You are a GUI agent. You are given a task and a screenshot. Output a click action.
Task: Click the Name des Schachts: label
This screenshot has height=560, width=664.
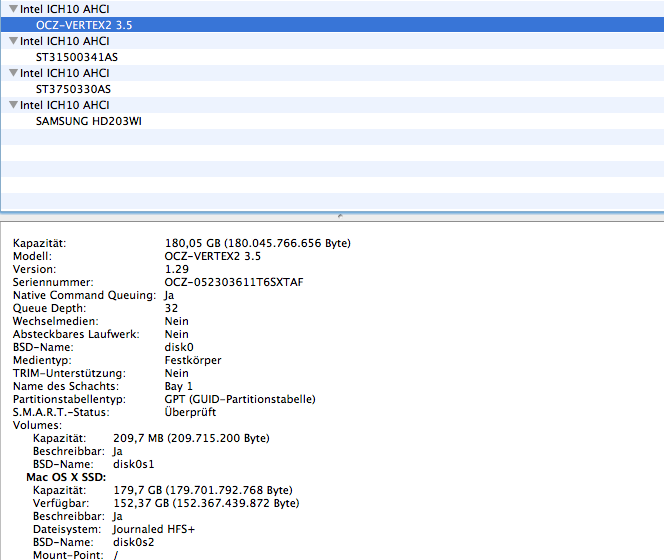66,386
